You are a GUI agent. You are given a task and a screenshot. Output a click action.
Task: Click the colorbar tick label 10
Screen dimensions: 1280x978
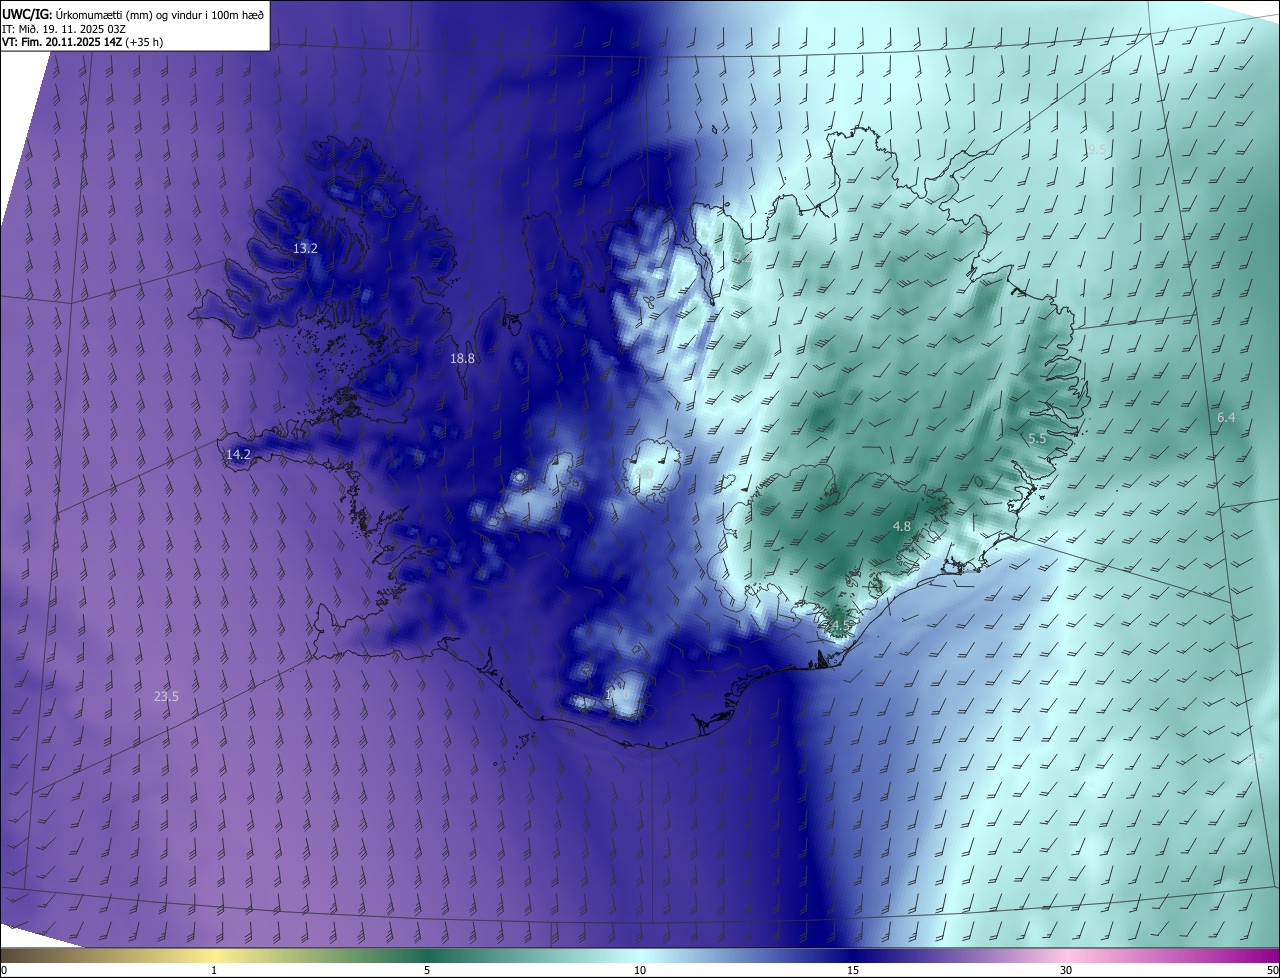640,970
